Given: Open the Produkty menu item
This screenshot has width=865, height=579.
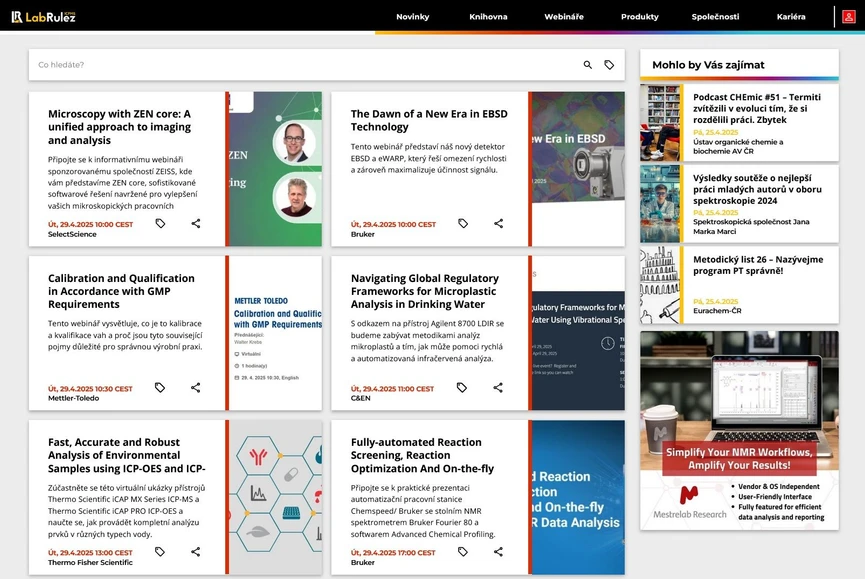Looking at the screenshot, I should [639, 17].
